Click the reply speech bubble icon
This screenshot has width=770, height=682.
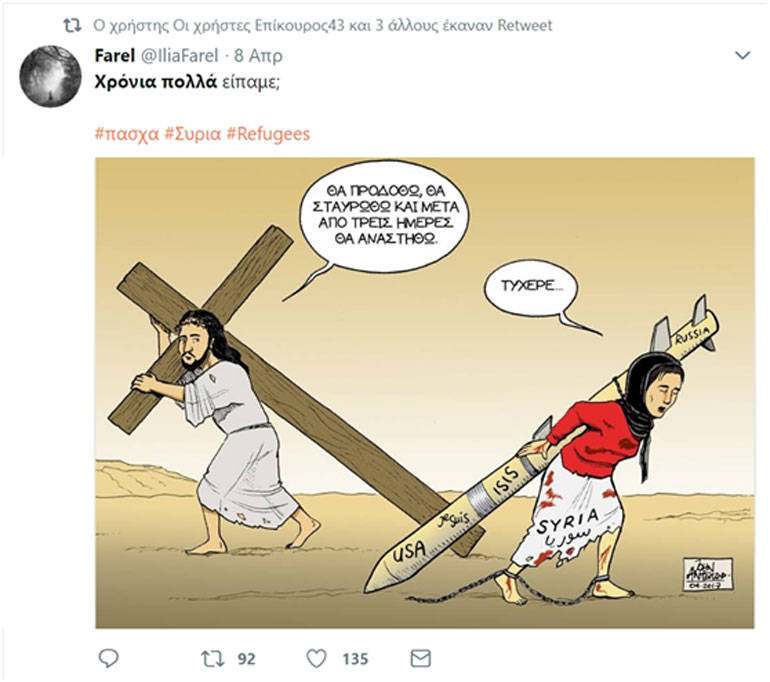[x=109, y=658]
